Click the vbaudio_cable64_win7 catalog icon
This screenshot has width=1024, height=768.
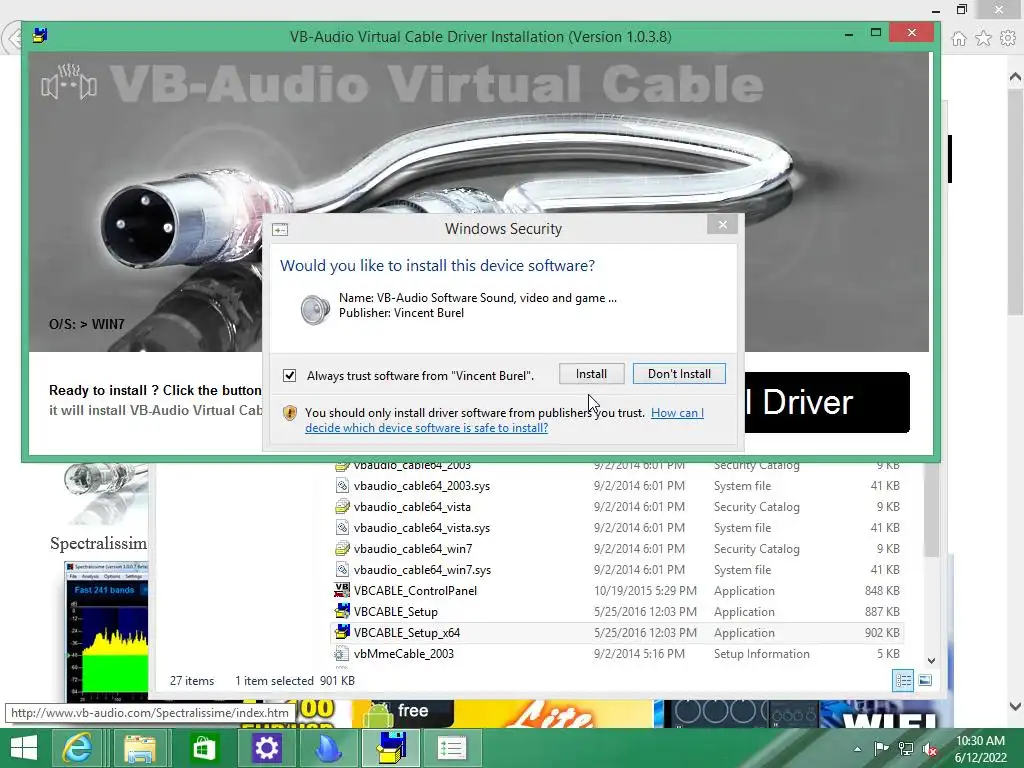342,549
